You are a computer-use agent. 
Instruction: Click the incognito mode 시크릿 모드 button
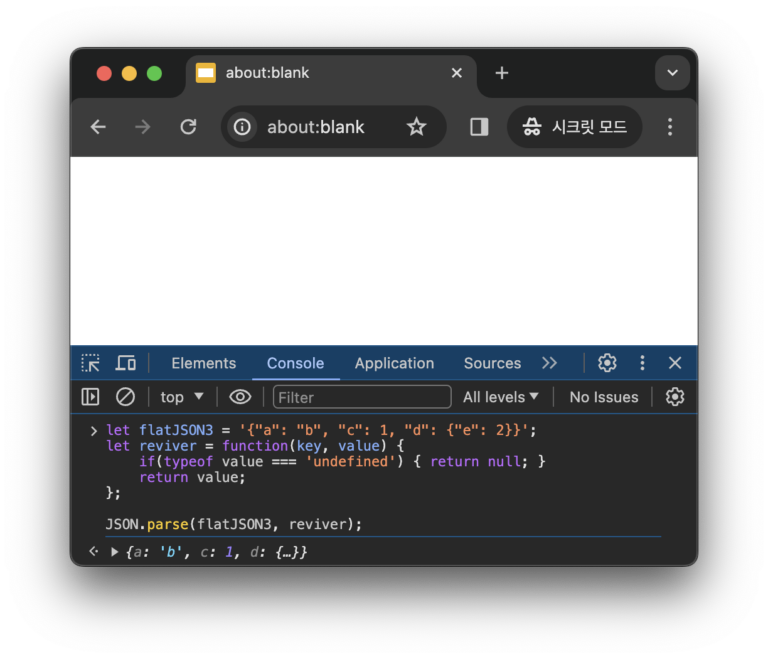574,127
